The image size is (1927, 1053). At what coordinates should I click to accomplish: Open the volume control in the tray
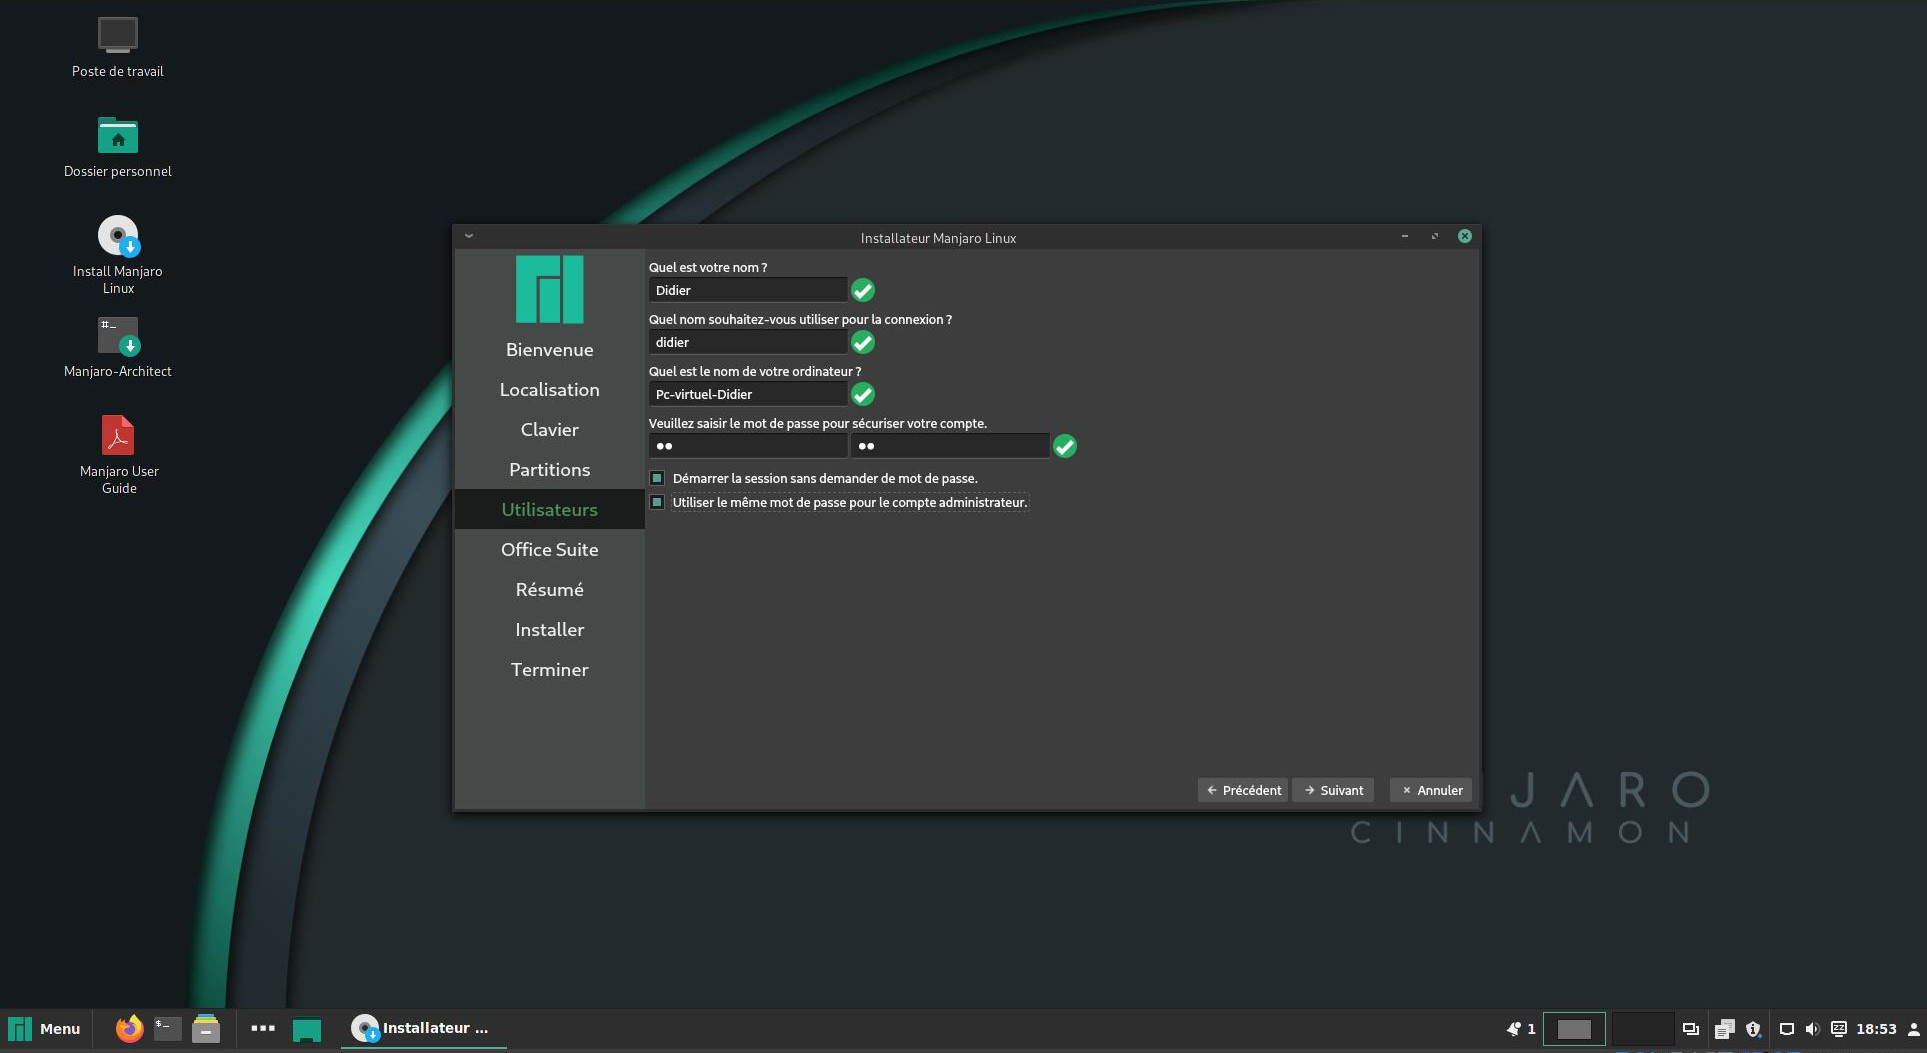pos(1812,1029)
